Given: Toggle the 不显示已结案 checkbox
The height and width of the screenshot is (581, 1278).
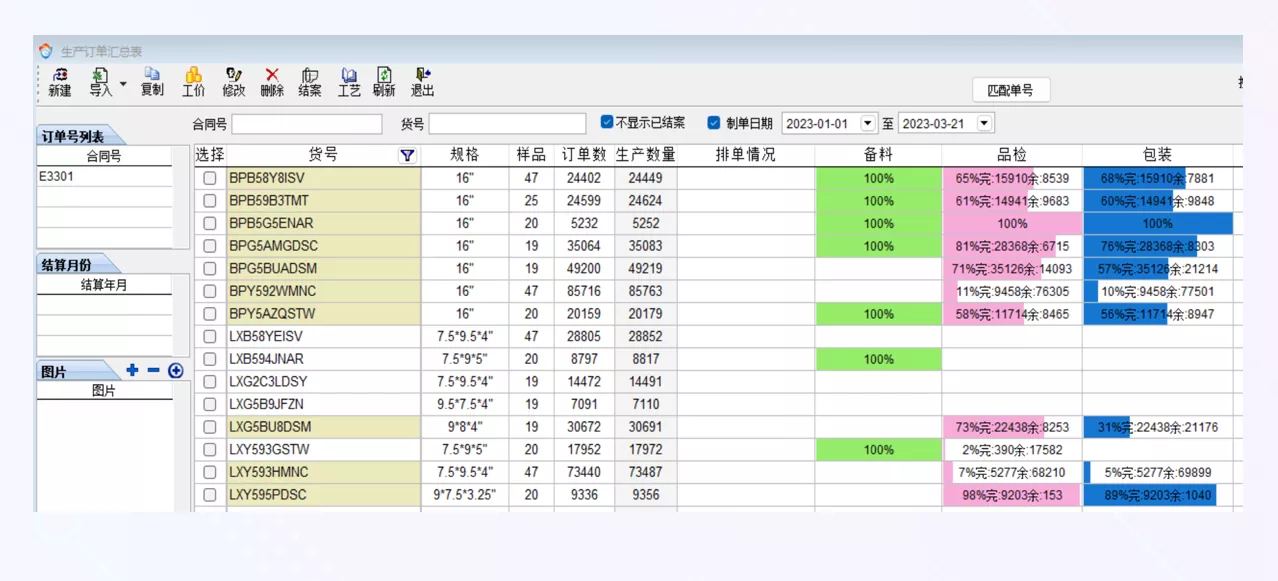Looking at the screenshot, I should click(607, 122).
